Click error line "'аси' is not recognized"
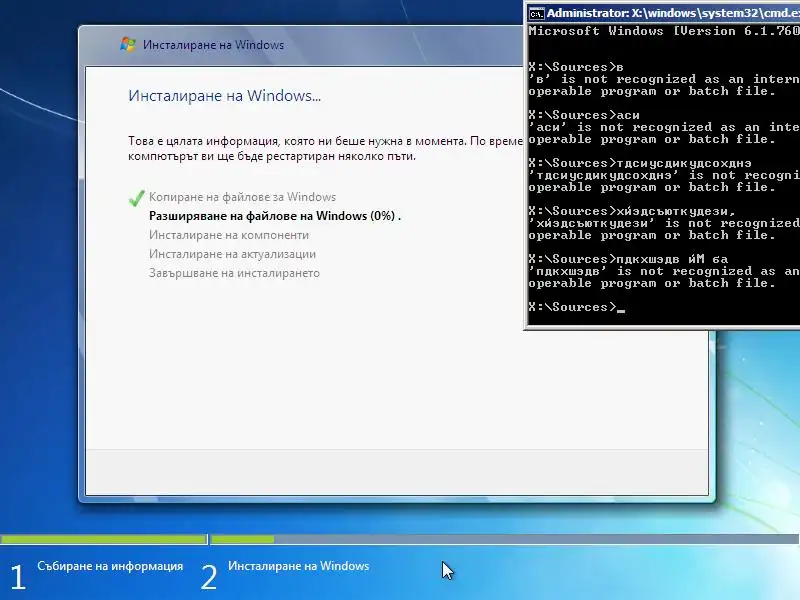 (x=664, y=127)
